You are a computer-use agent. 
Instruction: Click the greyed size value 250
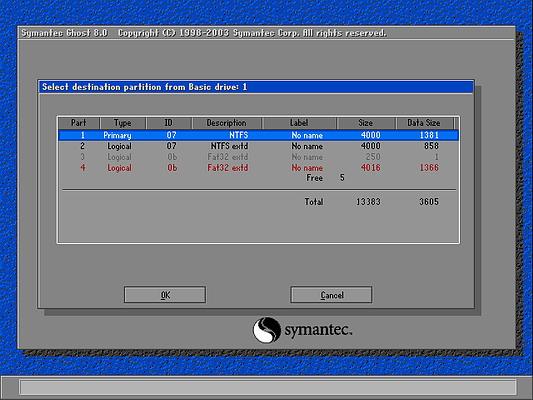coord(373,157)
